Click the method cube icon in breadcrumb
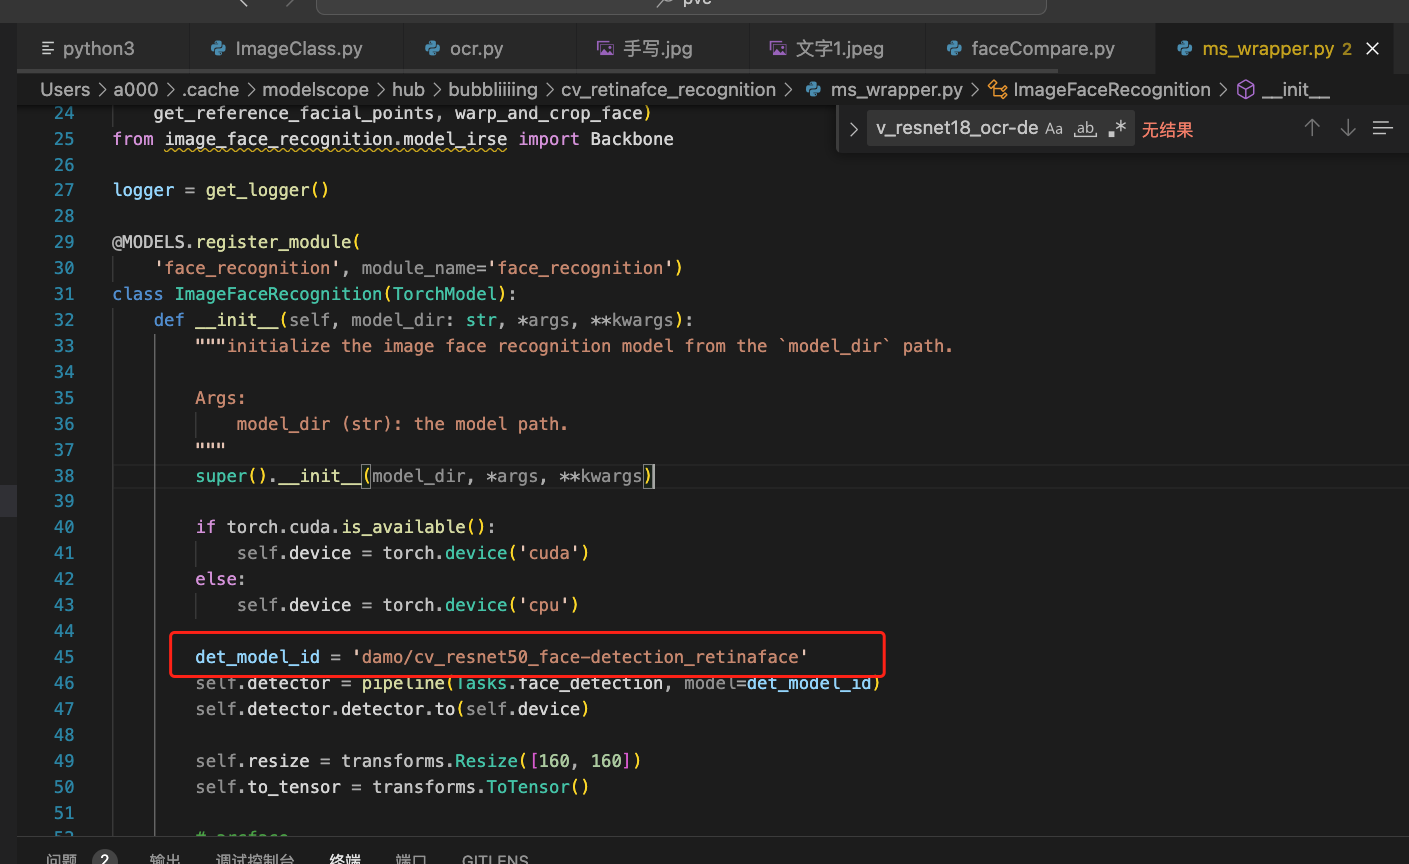1409x864 pixels. [x=1246, y=90]
